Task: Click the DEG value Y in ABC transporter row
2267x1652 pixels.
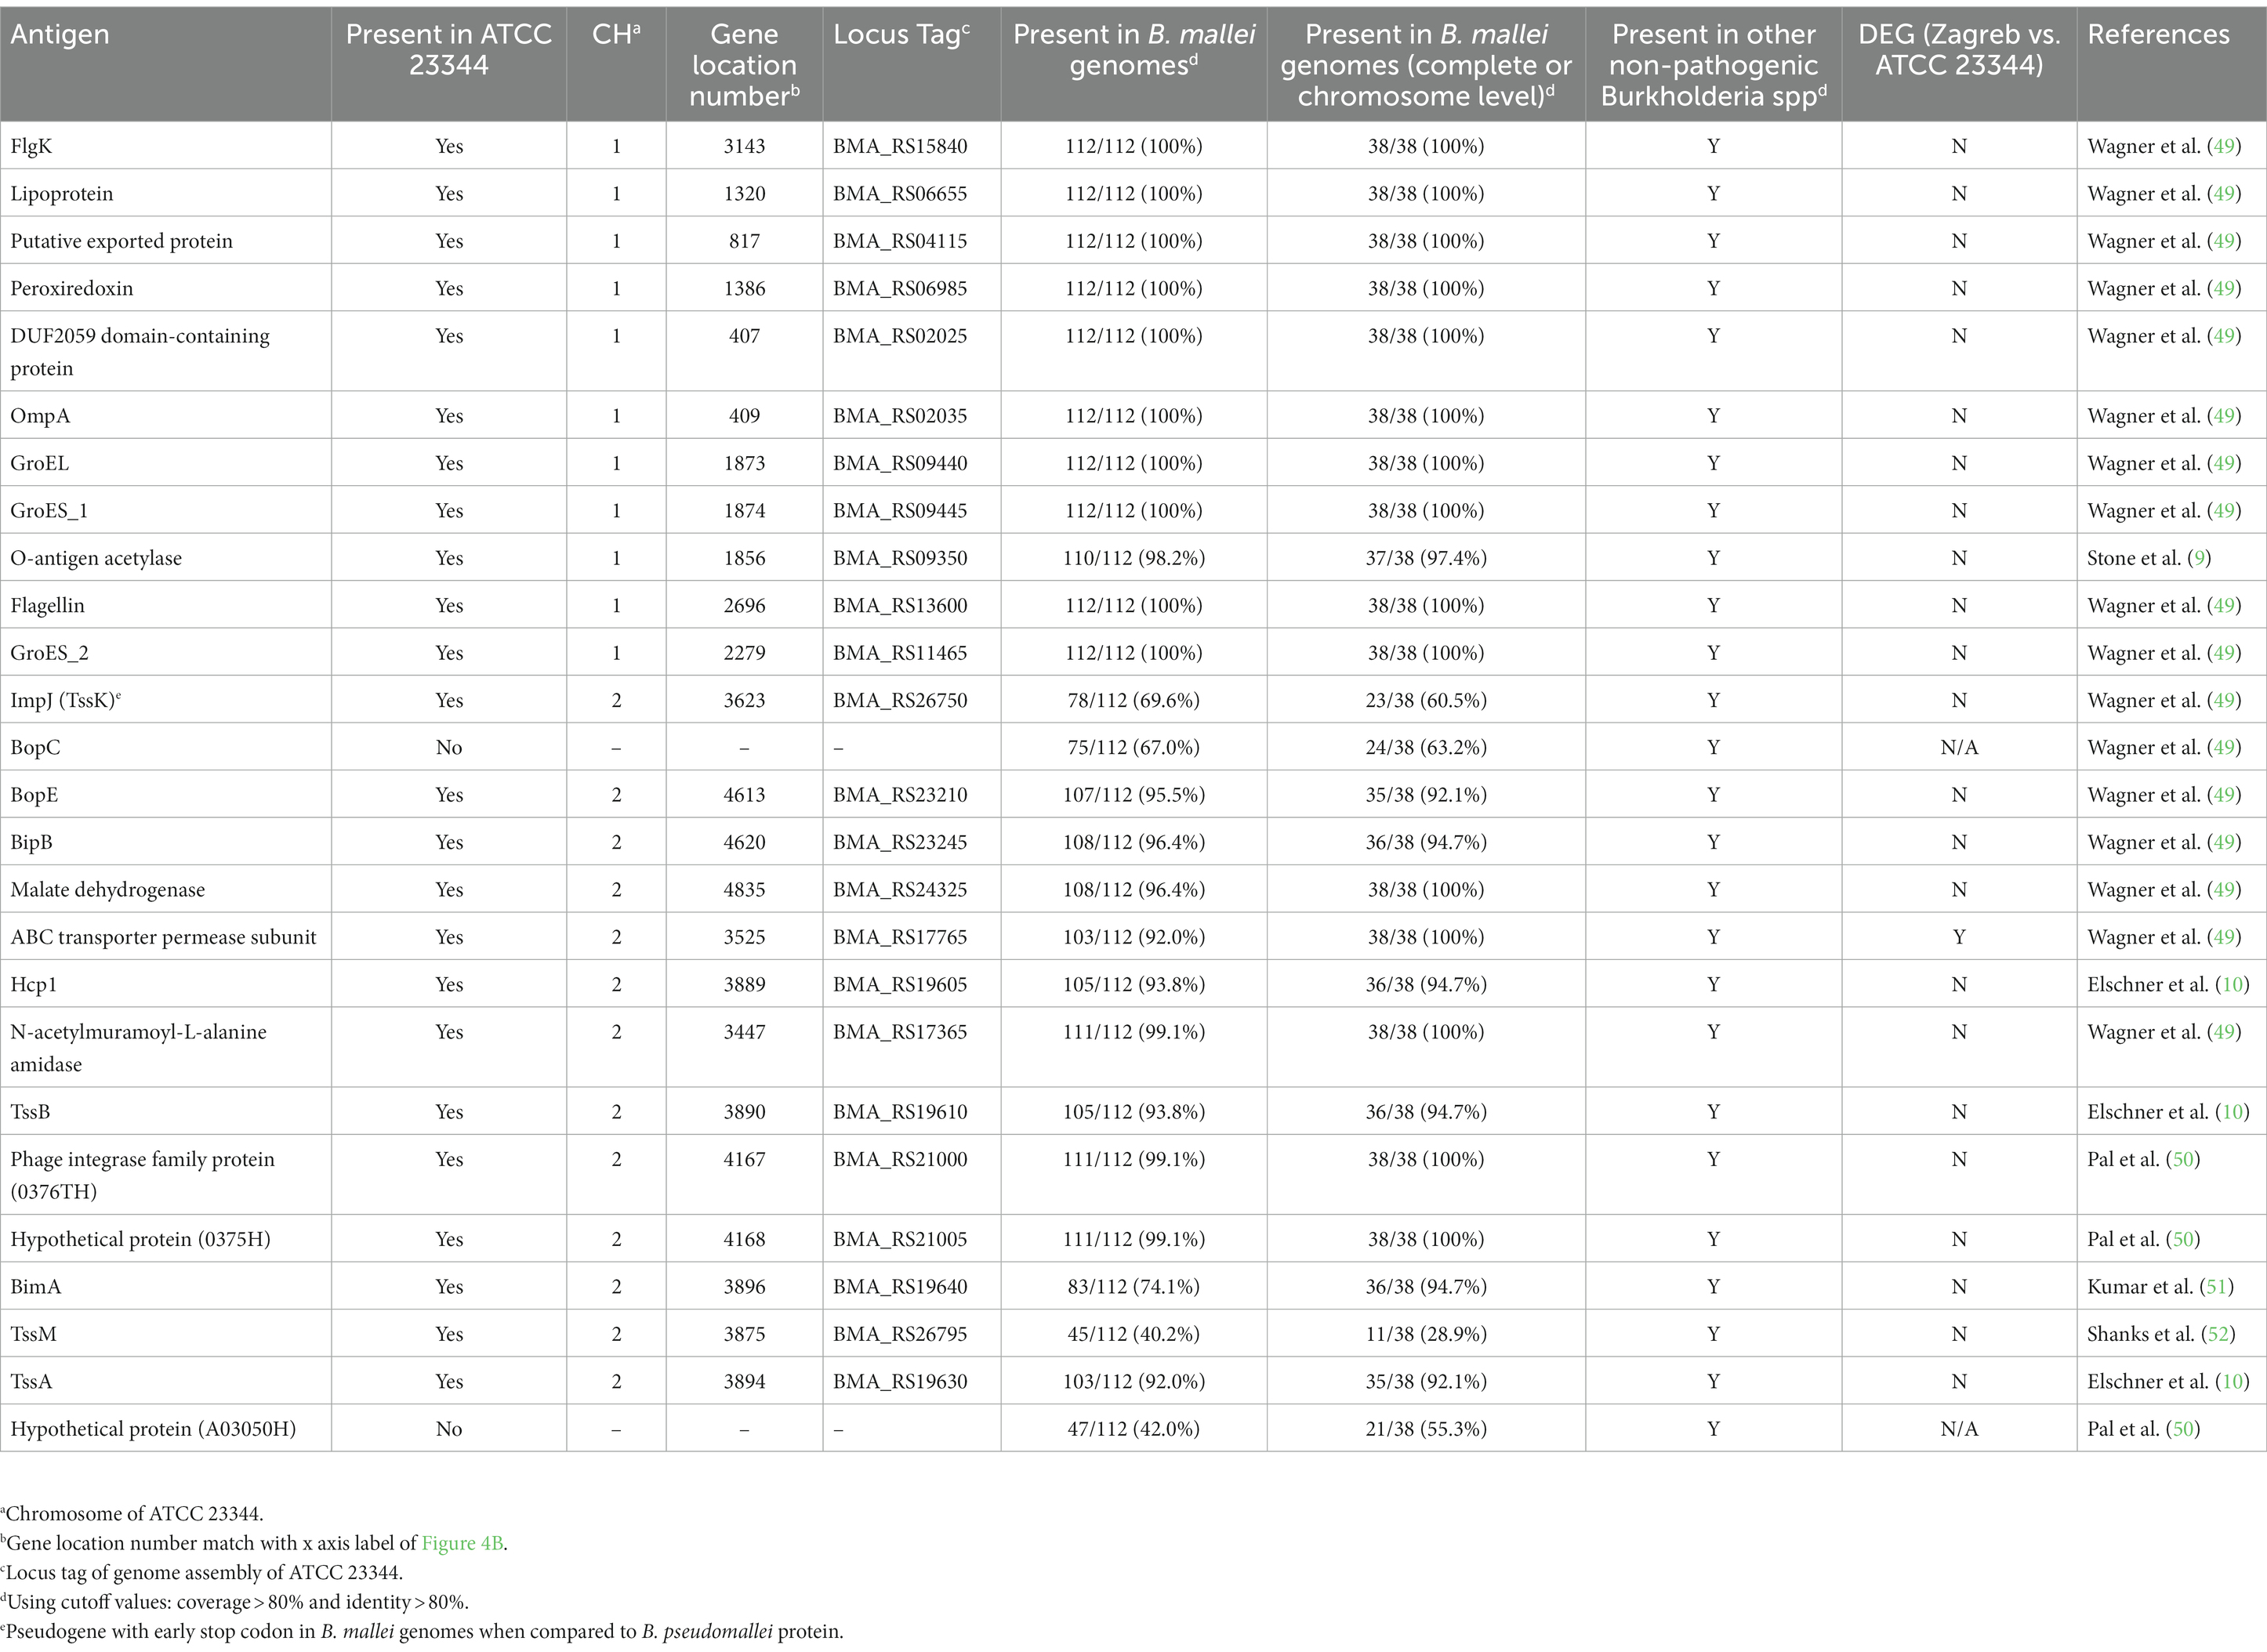Action: (1959, 937)
